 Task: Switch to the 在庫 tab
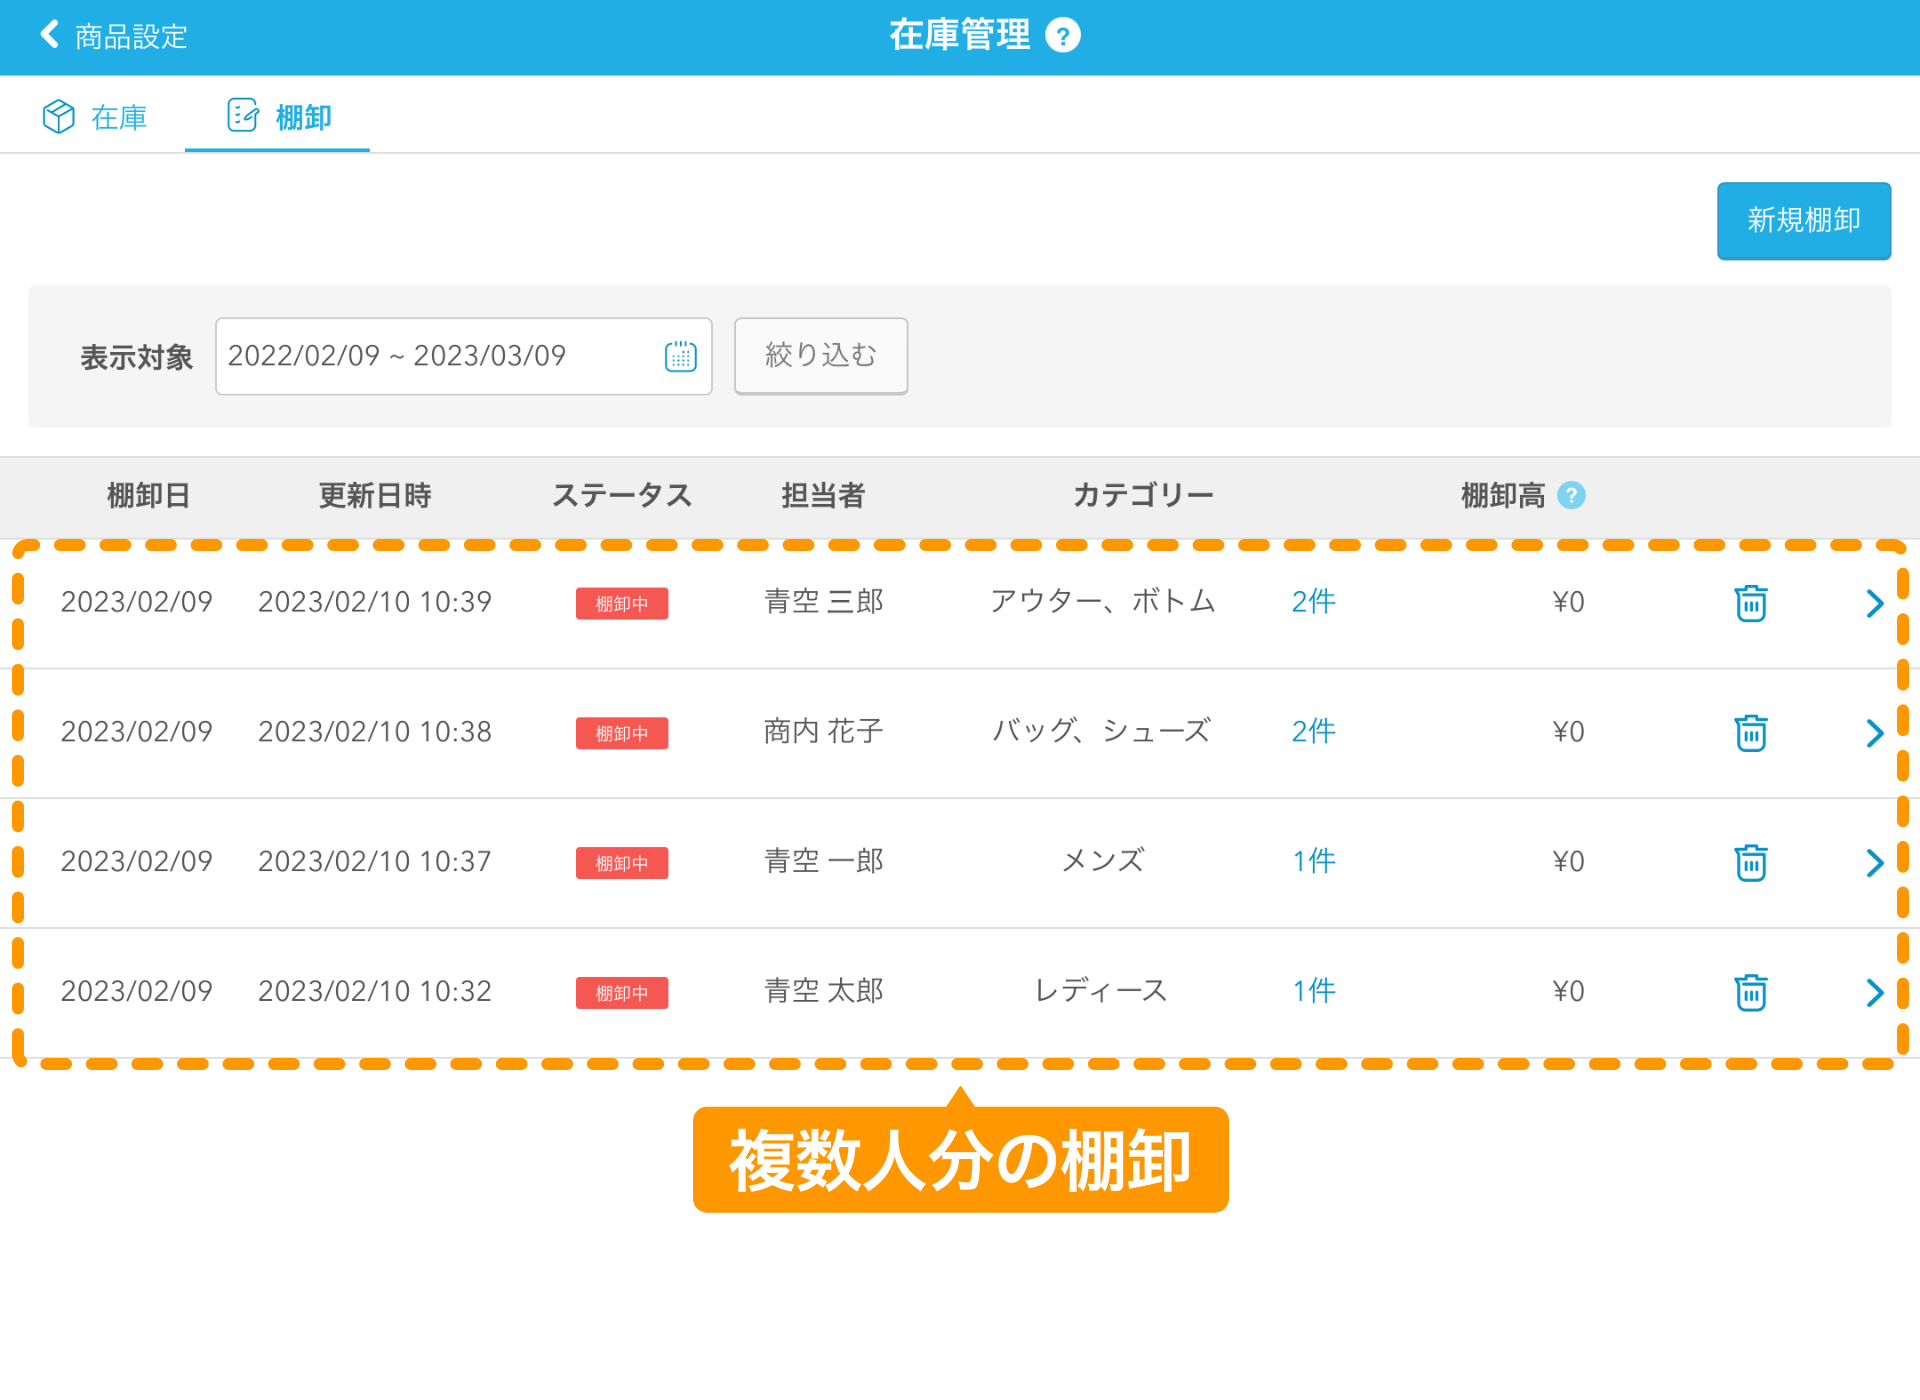(95, 117)
